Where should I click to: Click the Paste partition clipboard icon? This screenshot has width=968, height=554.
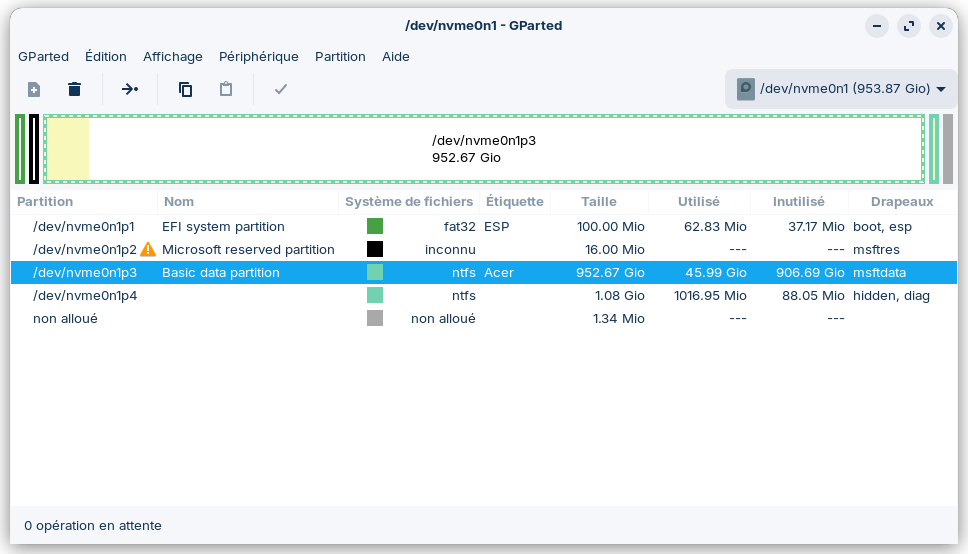[226, 89]
